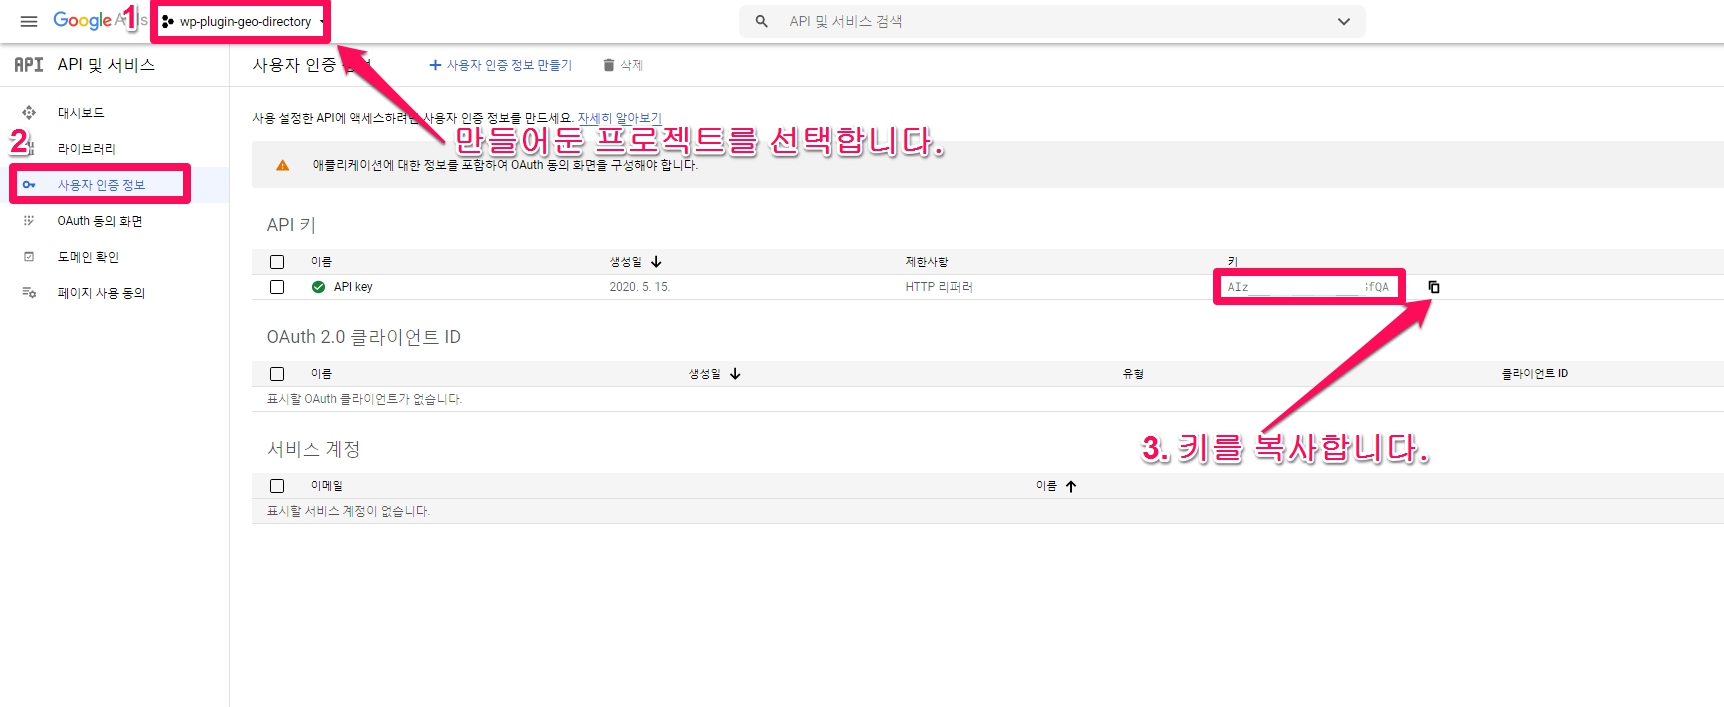This screenshot has width=1724, height=707.
Task: Toggle select-all checkbox in 서비스 계정 table
Action: [277, 486]
